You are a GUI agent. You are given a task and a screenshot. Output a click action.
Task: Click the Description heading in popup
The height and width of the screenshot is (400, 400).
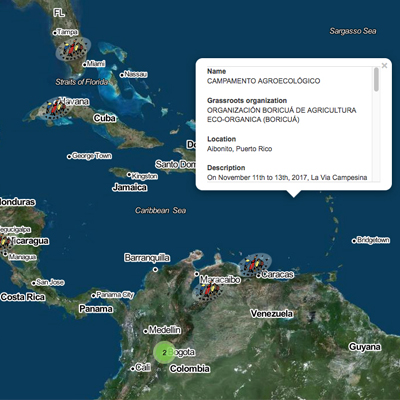click(226, 168)
